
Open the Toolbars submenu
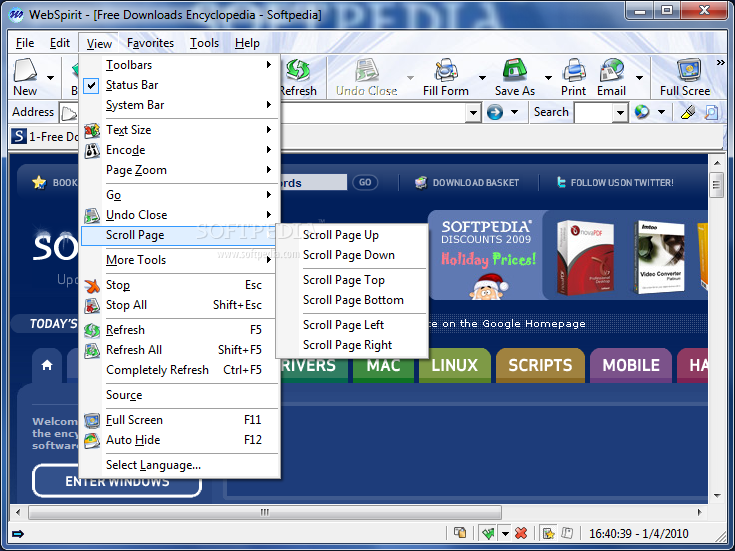[x=180, y=65]
